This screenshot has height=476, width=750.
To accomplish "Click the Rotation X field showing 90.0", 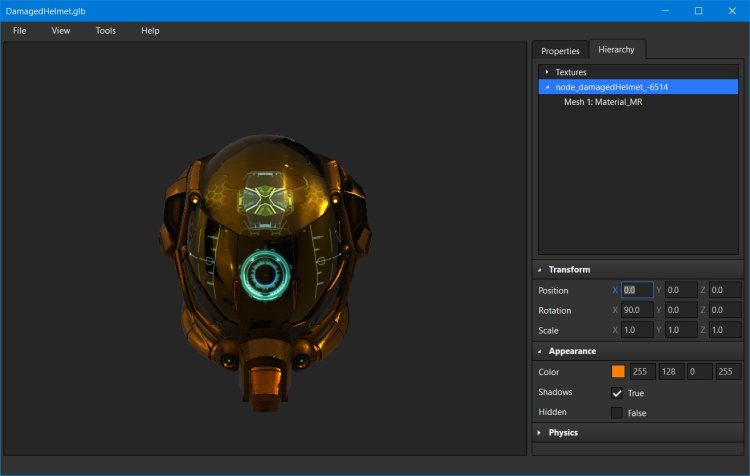I will [637, 310].
